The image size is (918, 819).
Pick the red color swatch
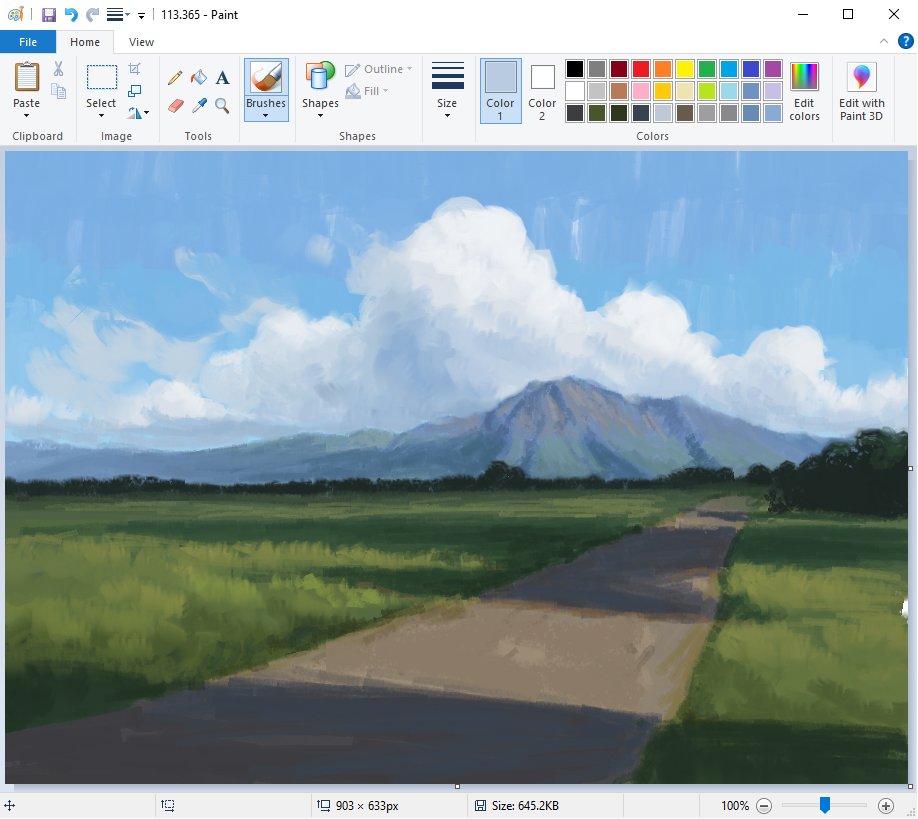[x=641, y=69]
